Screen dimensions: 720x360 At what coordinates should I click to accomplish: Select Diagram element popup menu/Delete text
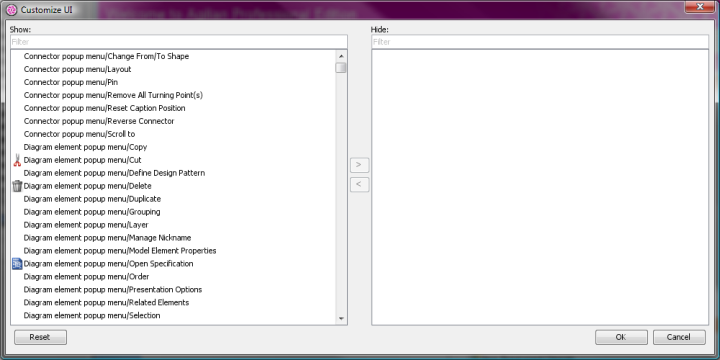coord(87,186)
